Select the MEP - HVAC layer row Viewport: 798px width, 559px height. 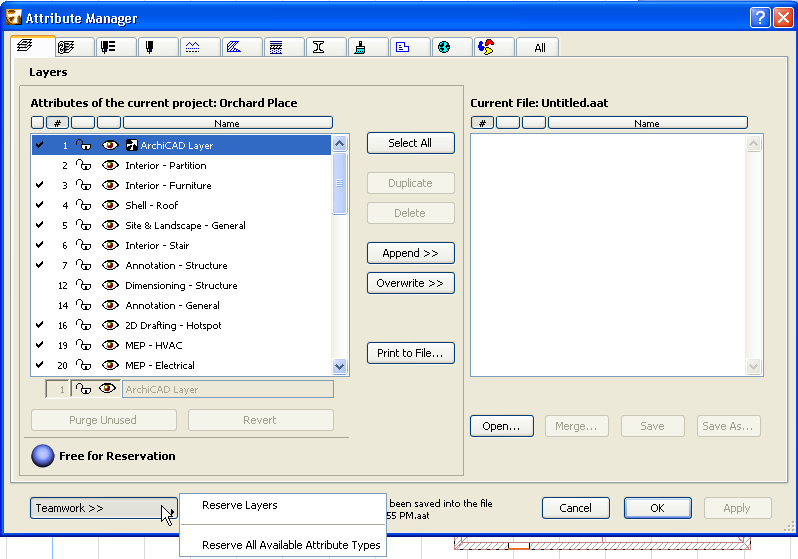click(181, 345)
